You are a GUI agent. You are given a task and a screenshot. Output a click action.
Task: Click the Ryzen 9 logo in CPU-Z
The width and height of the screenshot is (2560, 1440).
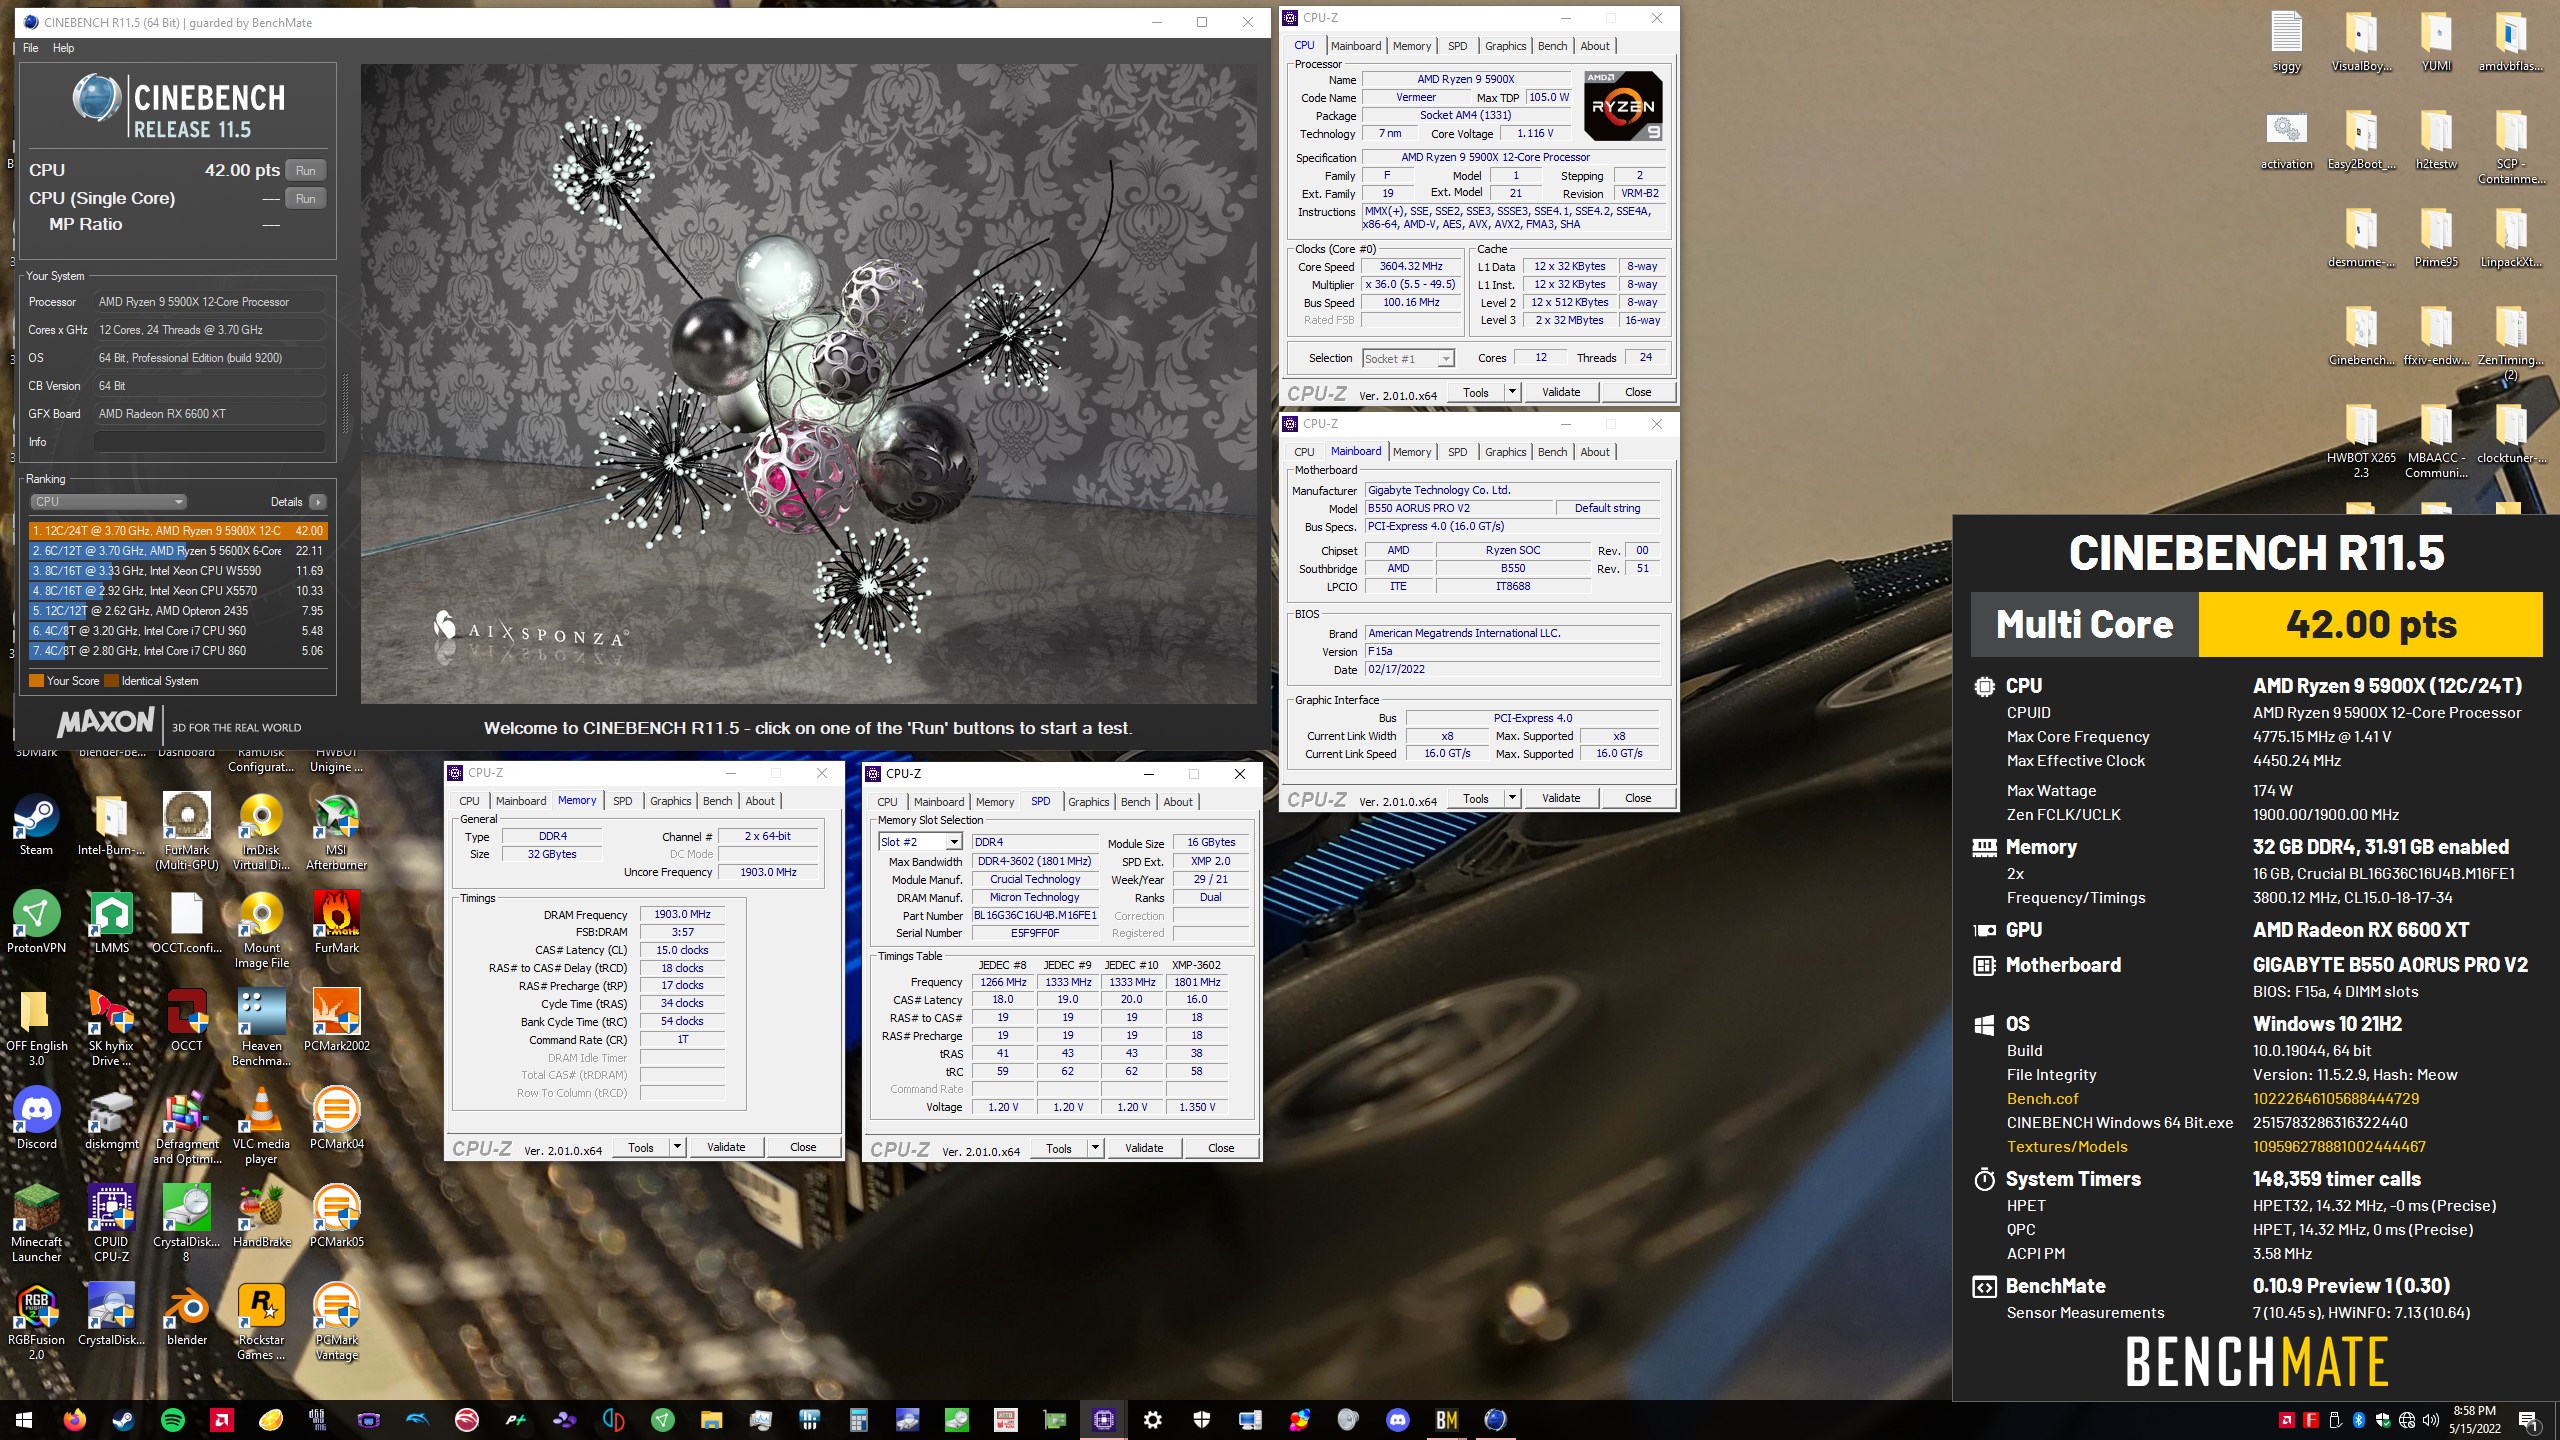pos(1623,106)
